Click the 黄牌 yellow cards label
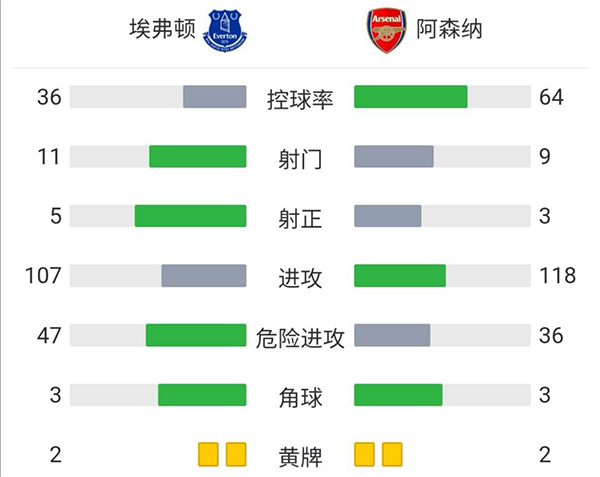 [300, 459]
